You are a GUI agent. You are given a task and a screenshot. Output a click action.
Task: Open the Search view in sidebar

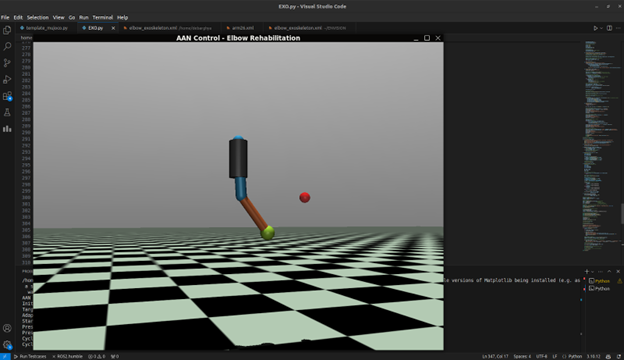tap(7, 47)
